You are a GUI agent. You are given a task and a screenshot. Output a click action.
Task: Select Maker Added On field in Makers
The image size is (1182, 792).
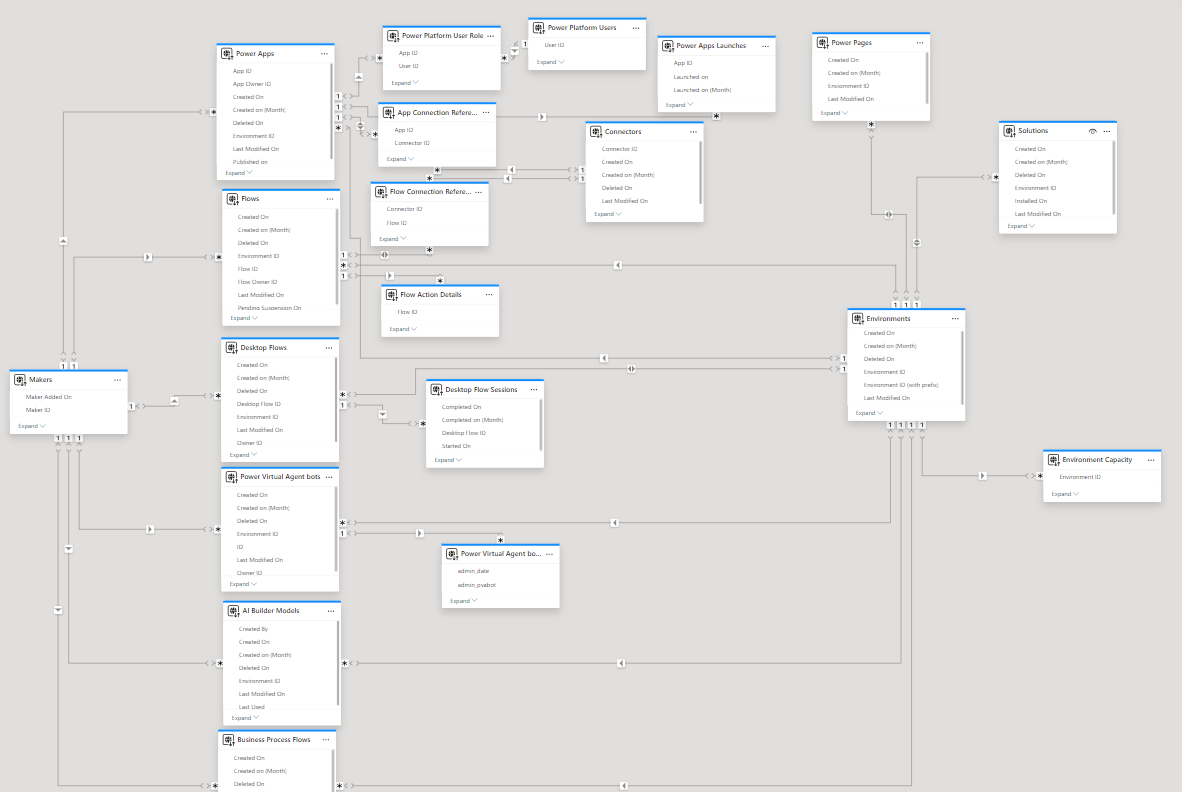[x=48, y=397]
